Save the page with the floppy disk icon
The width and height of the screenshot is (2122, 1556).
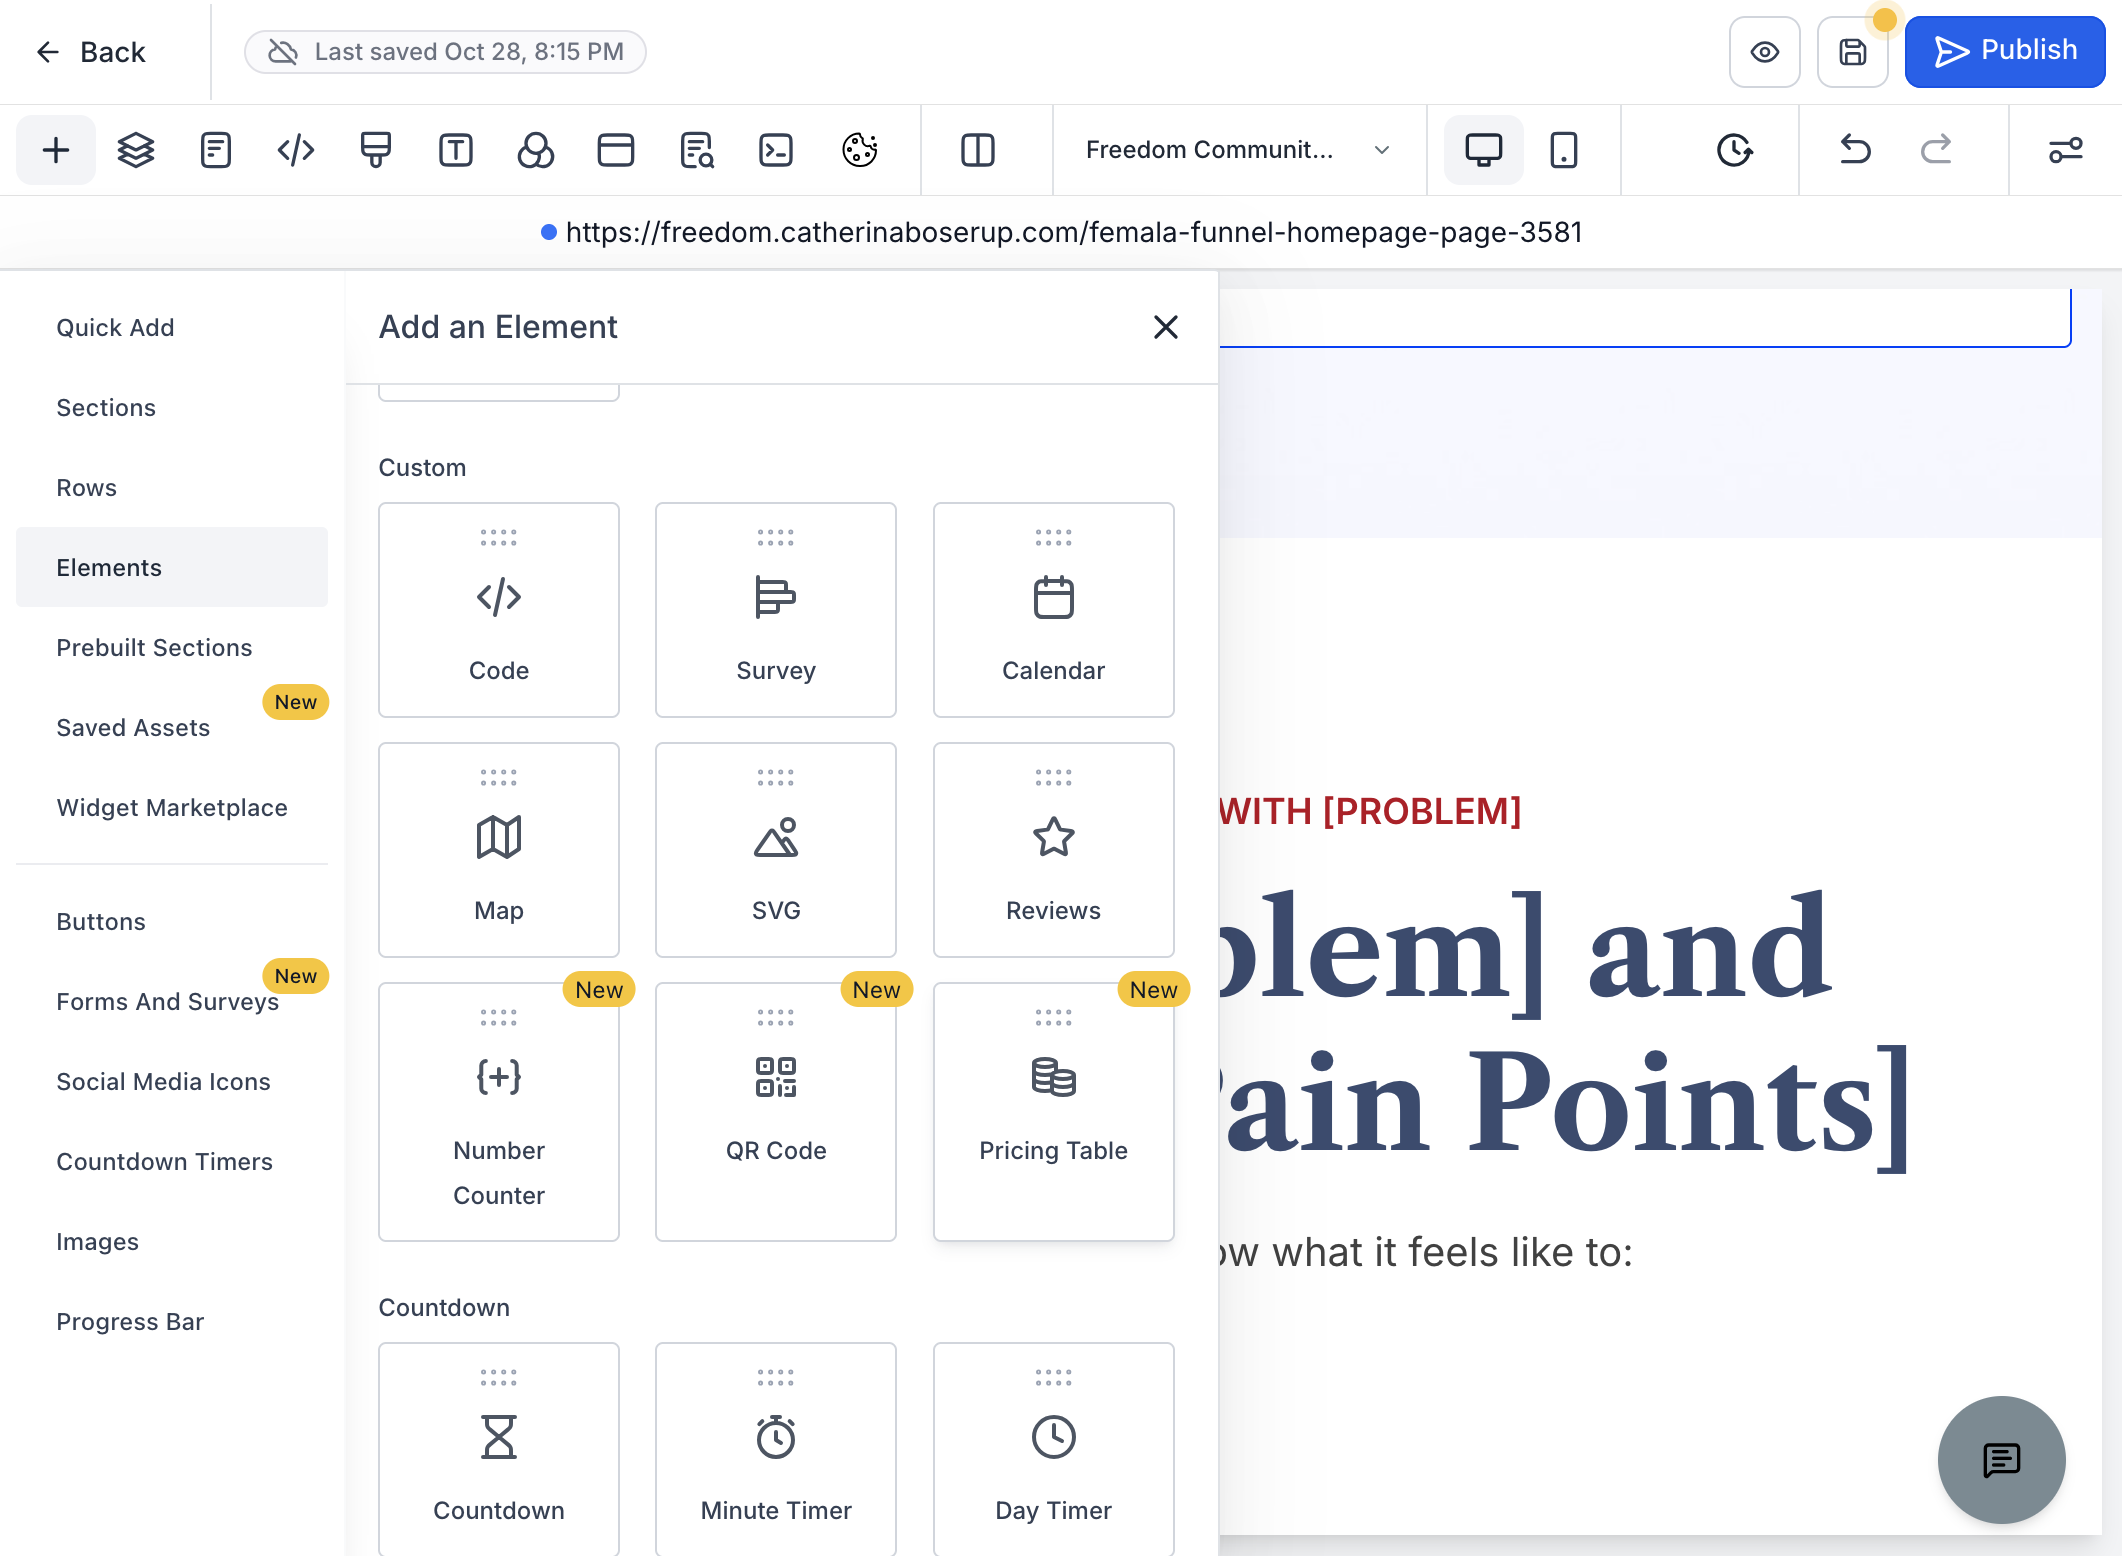click(x=1852, y=52)
